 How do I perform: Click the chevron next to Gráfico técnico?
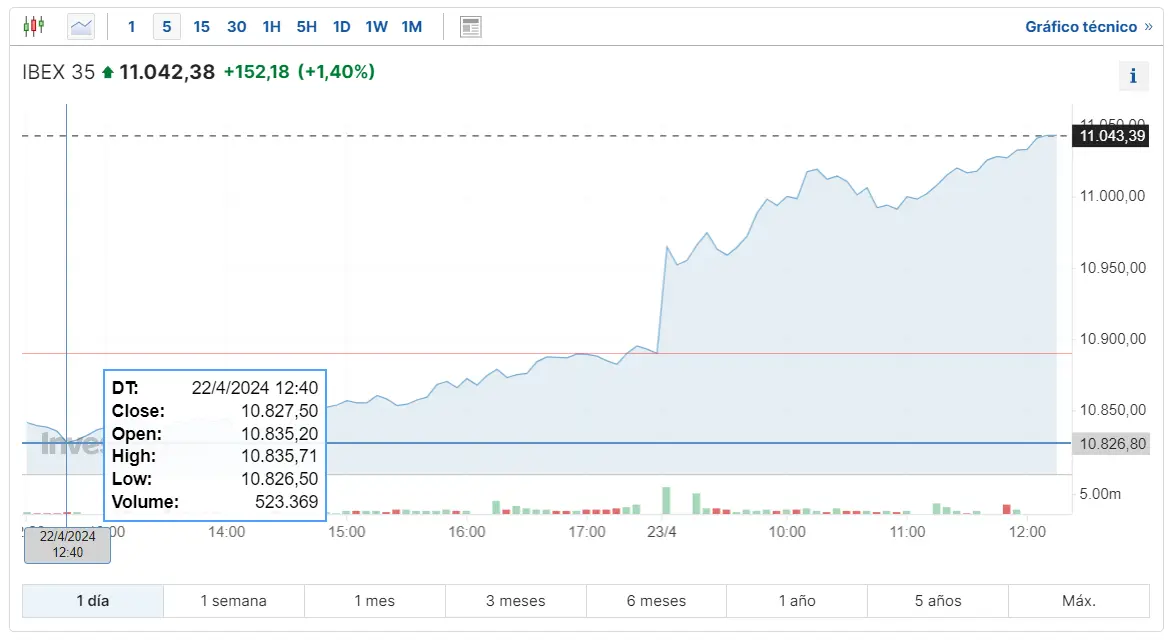(x=1148, y=27)
